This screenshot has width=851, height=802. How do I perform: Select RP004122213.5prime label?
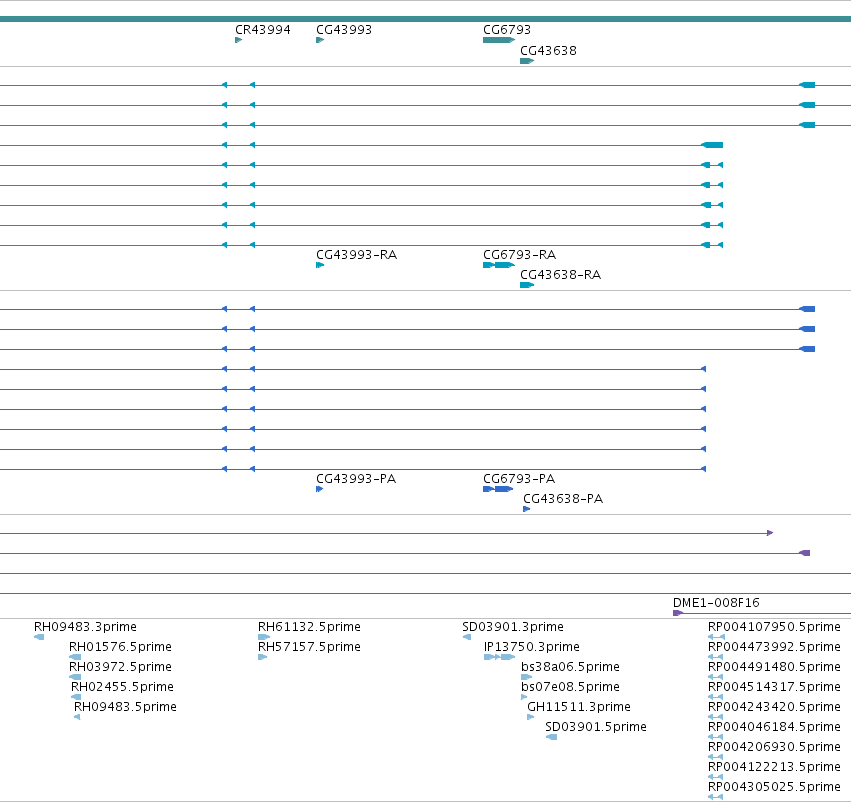(774, 767)
